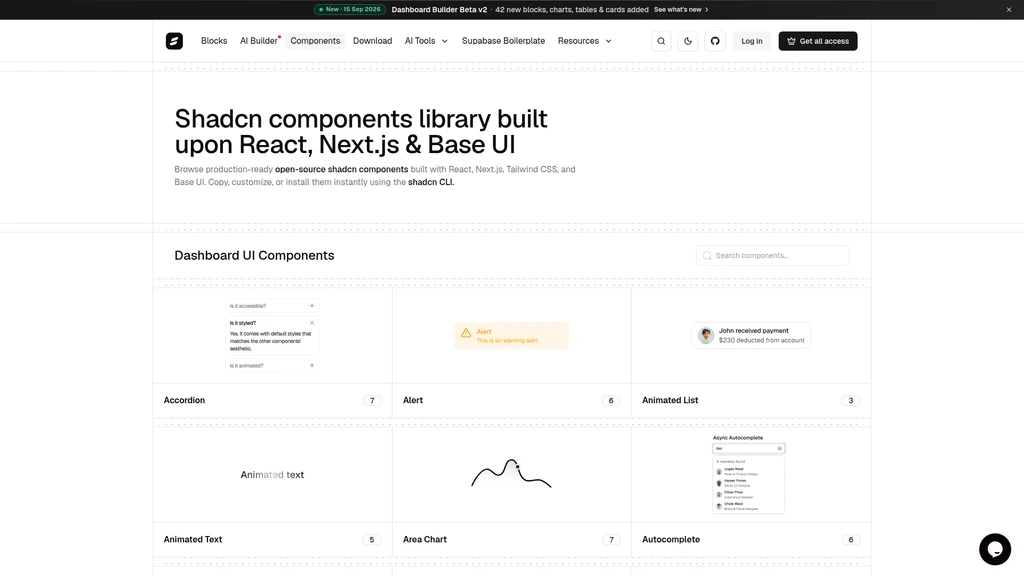Open the Autocomplete card title

[x=671, y=539]
